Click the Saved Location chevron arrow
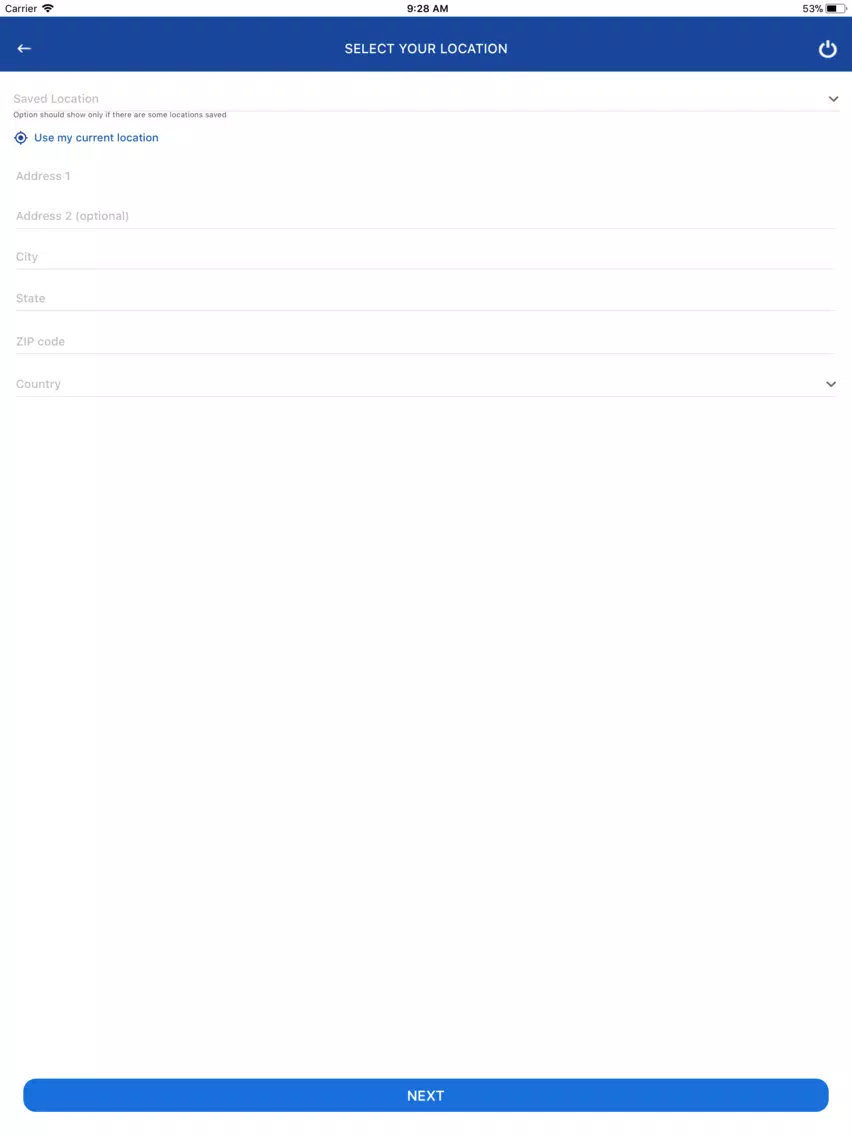This screenshot has height=1136, width=852. [x=833, y=99]
